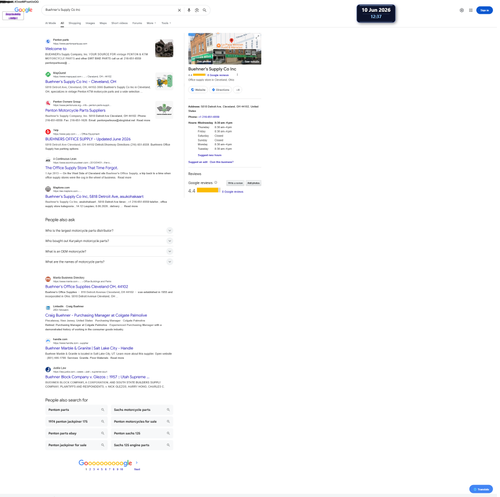Open 'Buehner's Supply Co Inc - Cleveland, OH' link
Image resolution: width=500 pixels, height=497 pixels.
click(x=81, y=82)
